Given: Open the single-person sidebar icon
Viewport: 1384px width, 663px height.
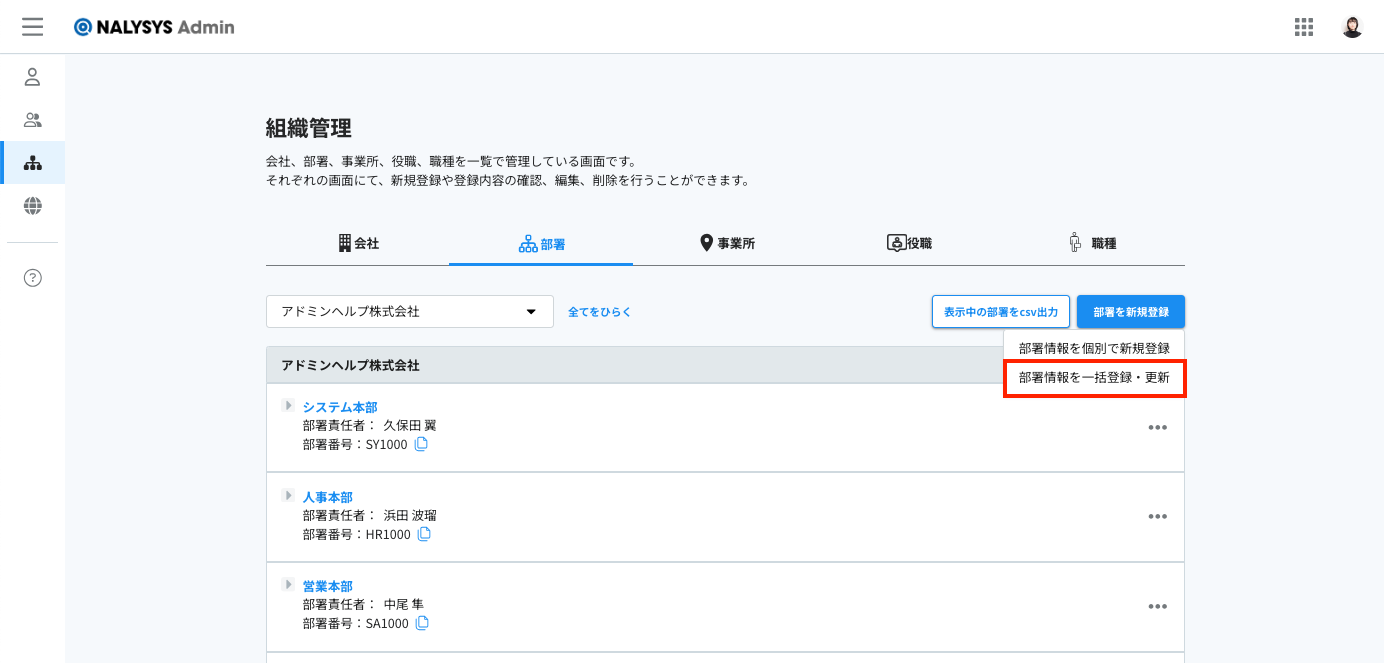Looking at the screenshot, I should point(33,77).
